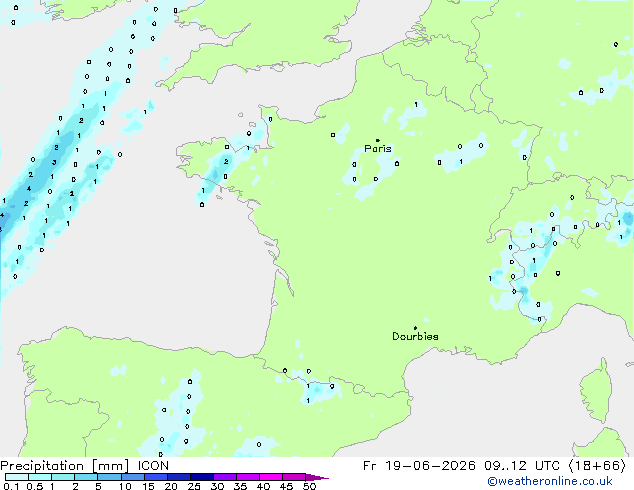Click the legend value label '0.1'

(x=11, y=486)
